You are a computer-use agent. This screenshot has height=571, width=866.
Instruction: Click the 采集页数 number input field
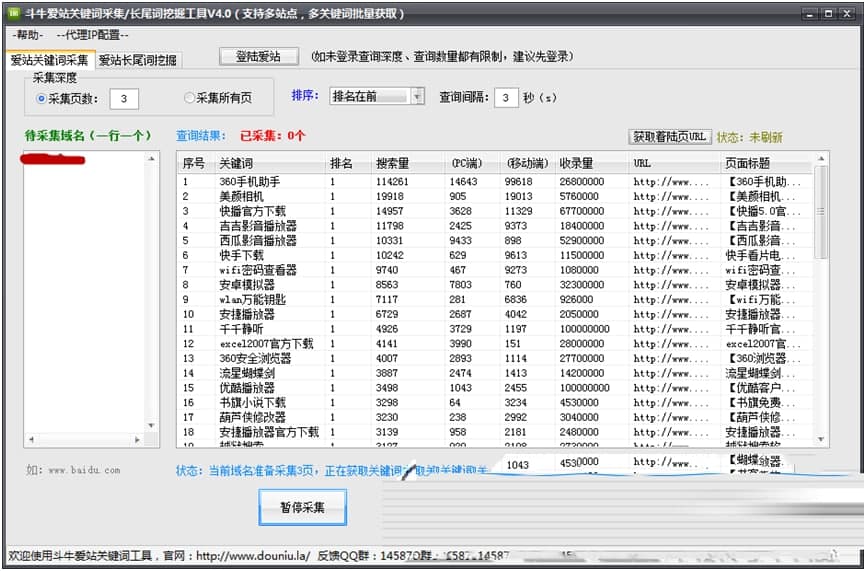coord(123,98)
